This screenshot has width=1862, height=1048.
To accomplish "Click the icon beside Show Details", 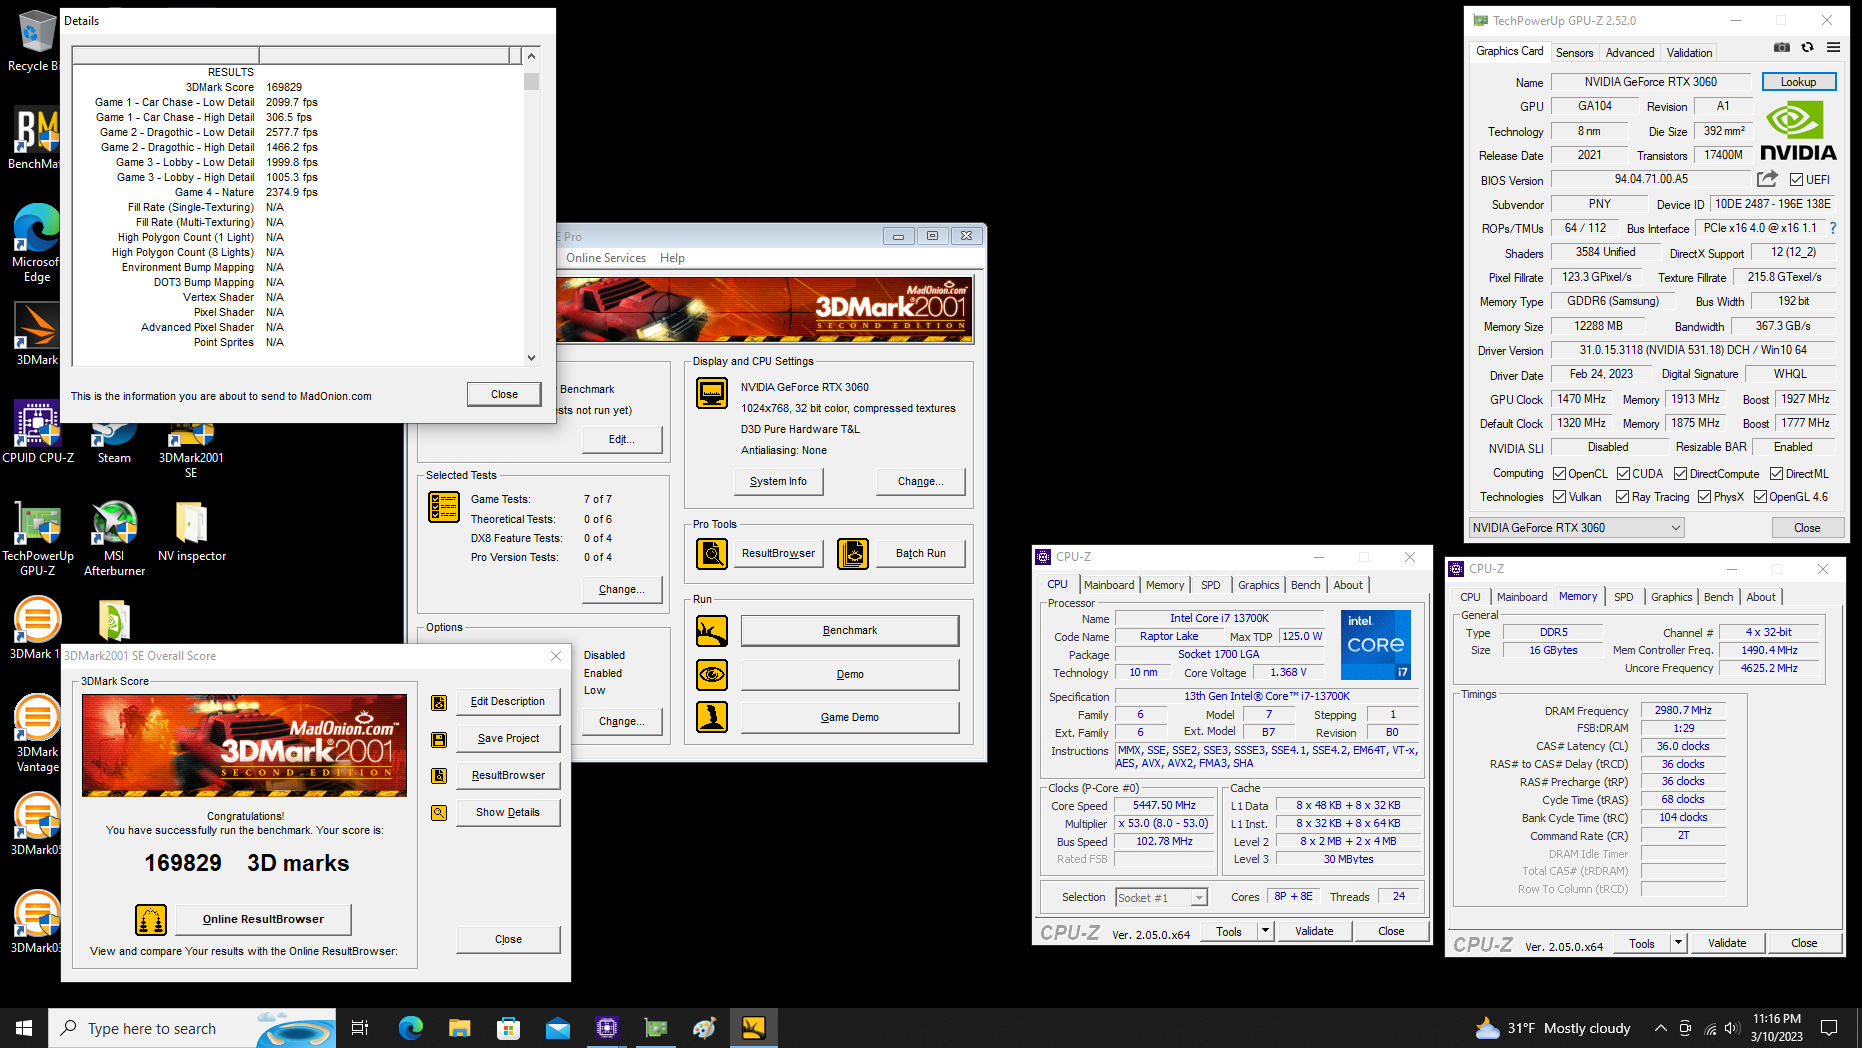I will [439, 813].
